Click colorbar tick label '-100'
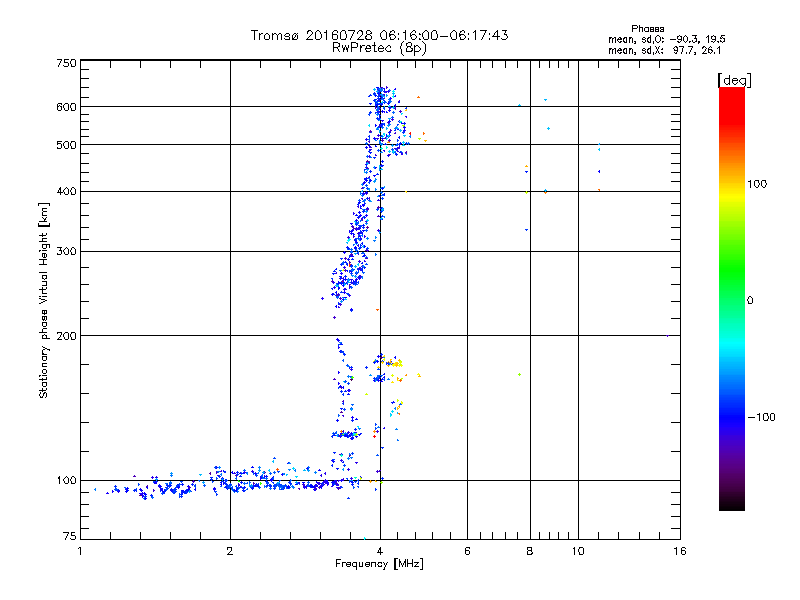Image resolution: width=800 pixels, height=600 pixels. point(761,417)
